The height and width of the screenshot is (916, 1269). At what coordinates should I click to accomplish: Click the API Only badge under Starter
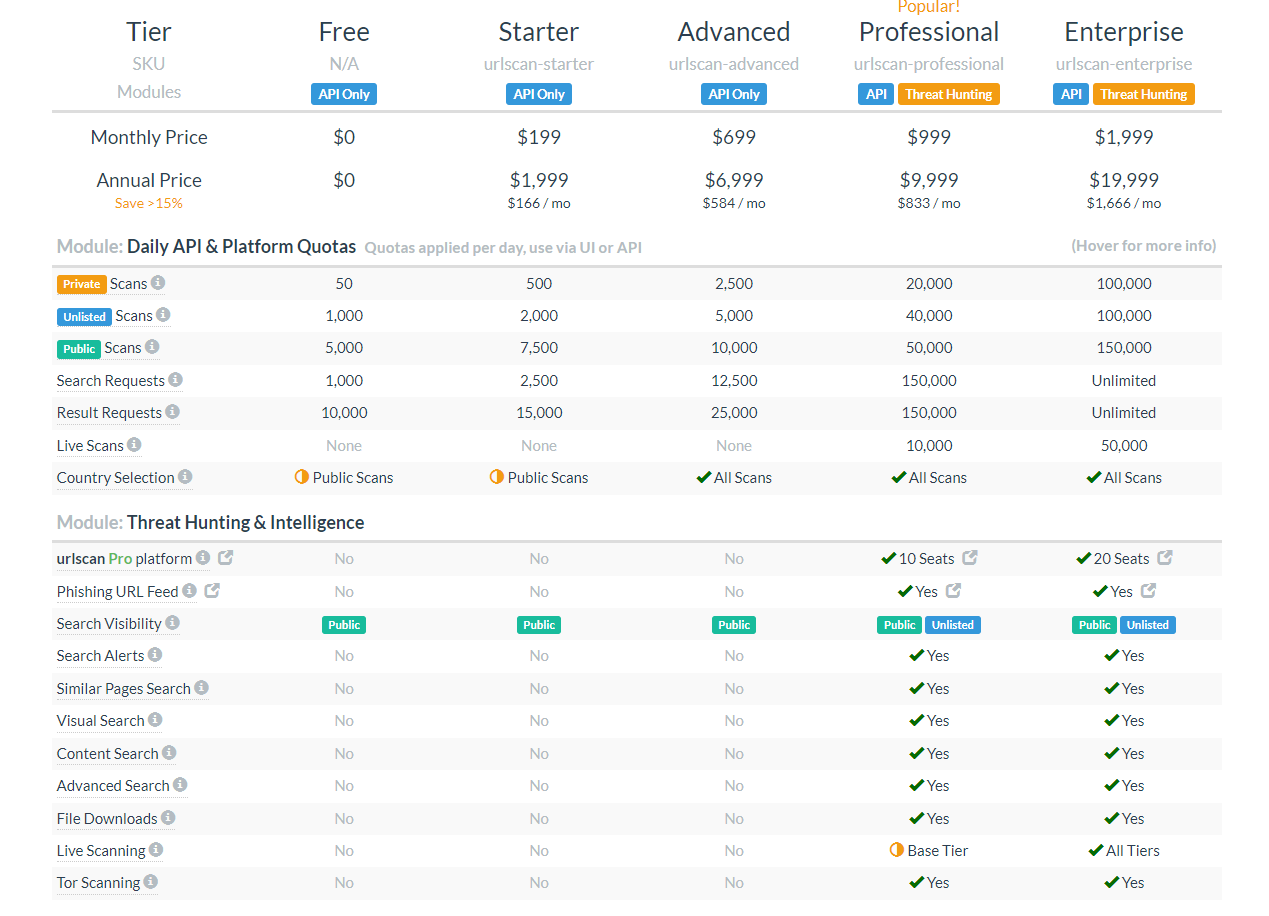coord(539,94)
